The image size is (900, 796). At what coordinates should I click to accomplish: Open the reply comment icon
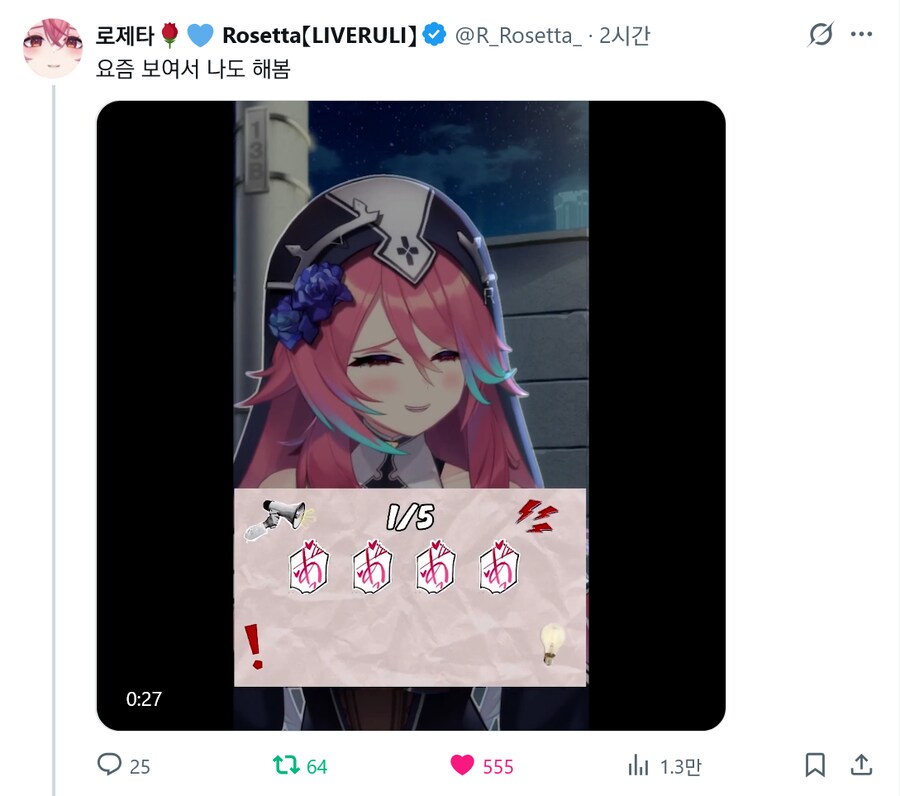pos(109,764)
